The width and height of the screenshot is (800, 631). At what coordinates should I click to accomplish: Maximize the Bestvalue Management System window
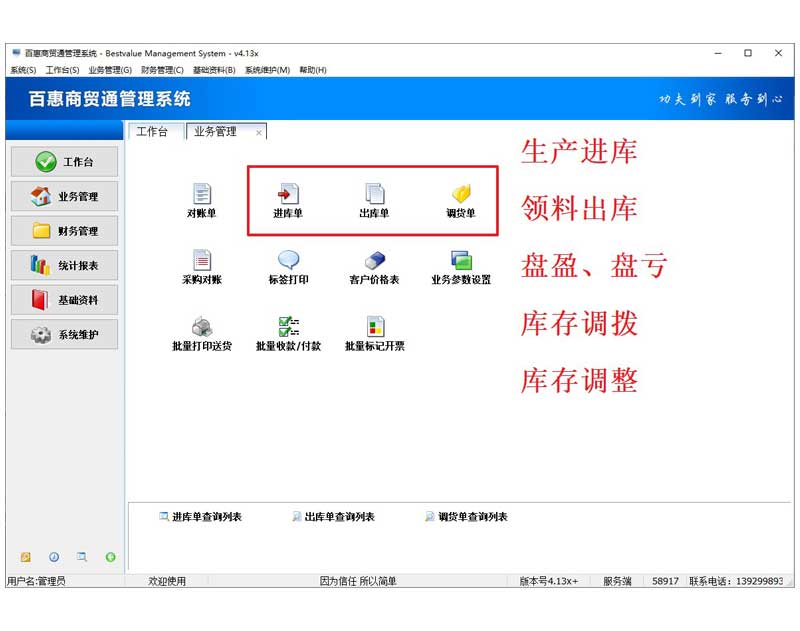pyautogui.click(x=748, y=53)
